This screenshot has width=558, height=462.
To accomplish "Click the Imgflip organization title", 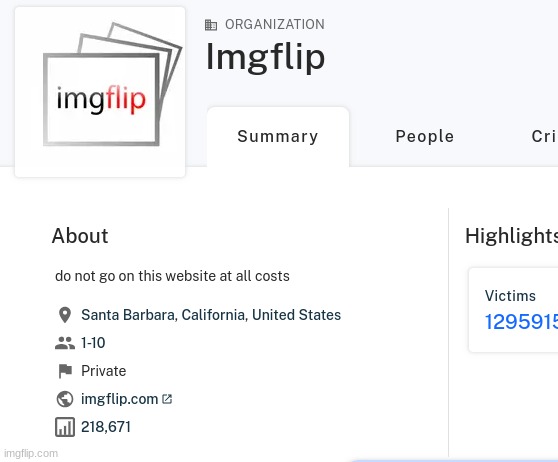I will coord(265,57).
